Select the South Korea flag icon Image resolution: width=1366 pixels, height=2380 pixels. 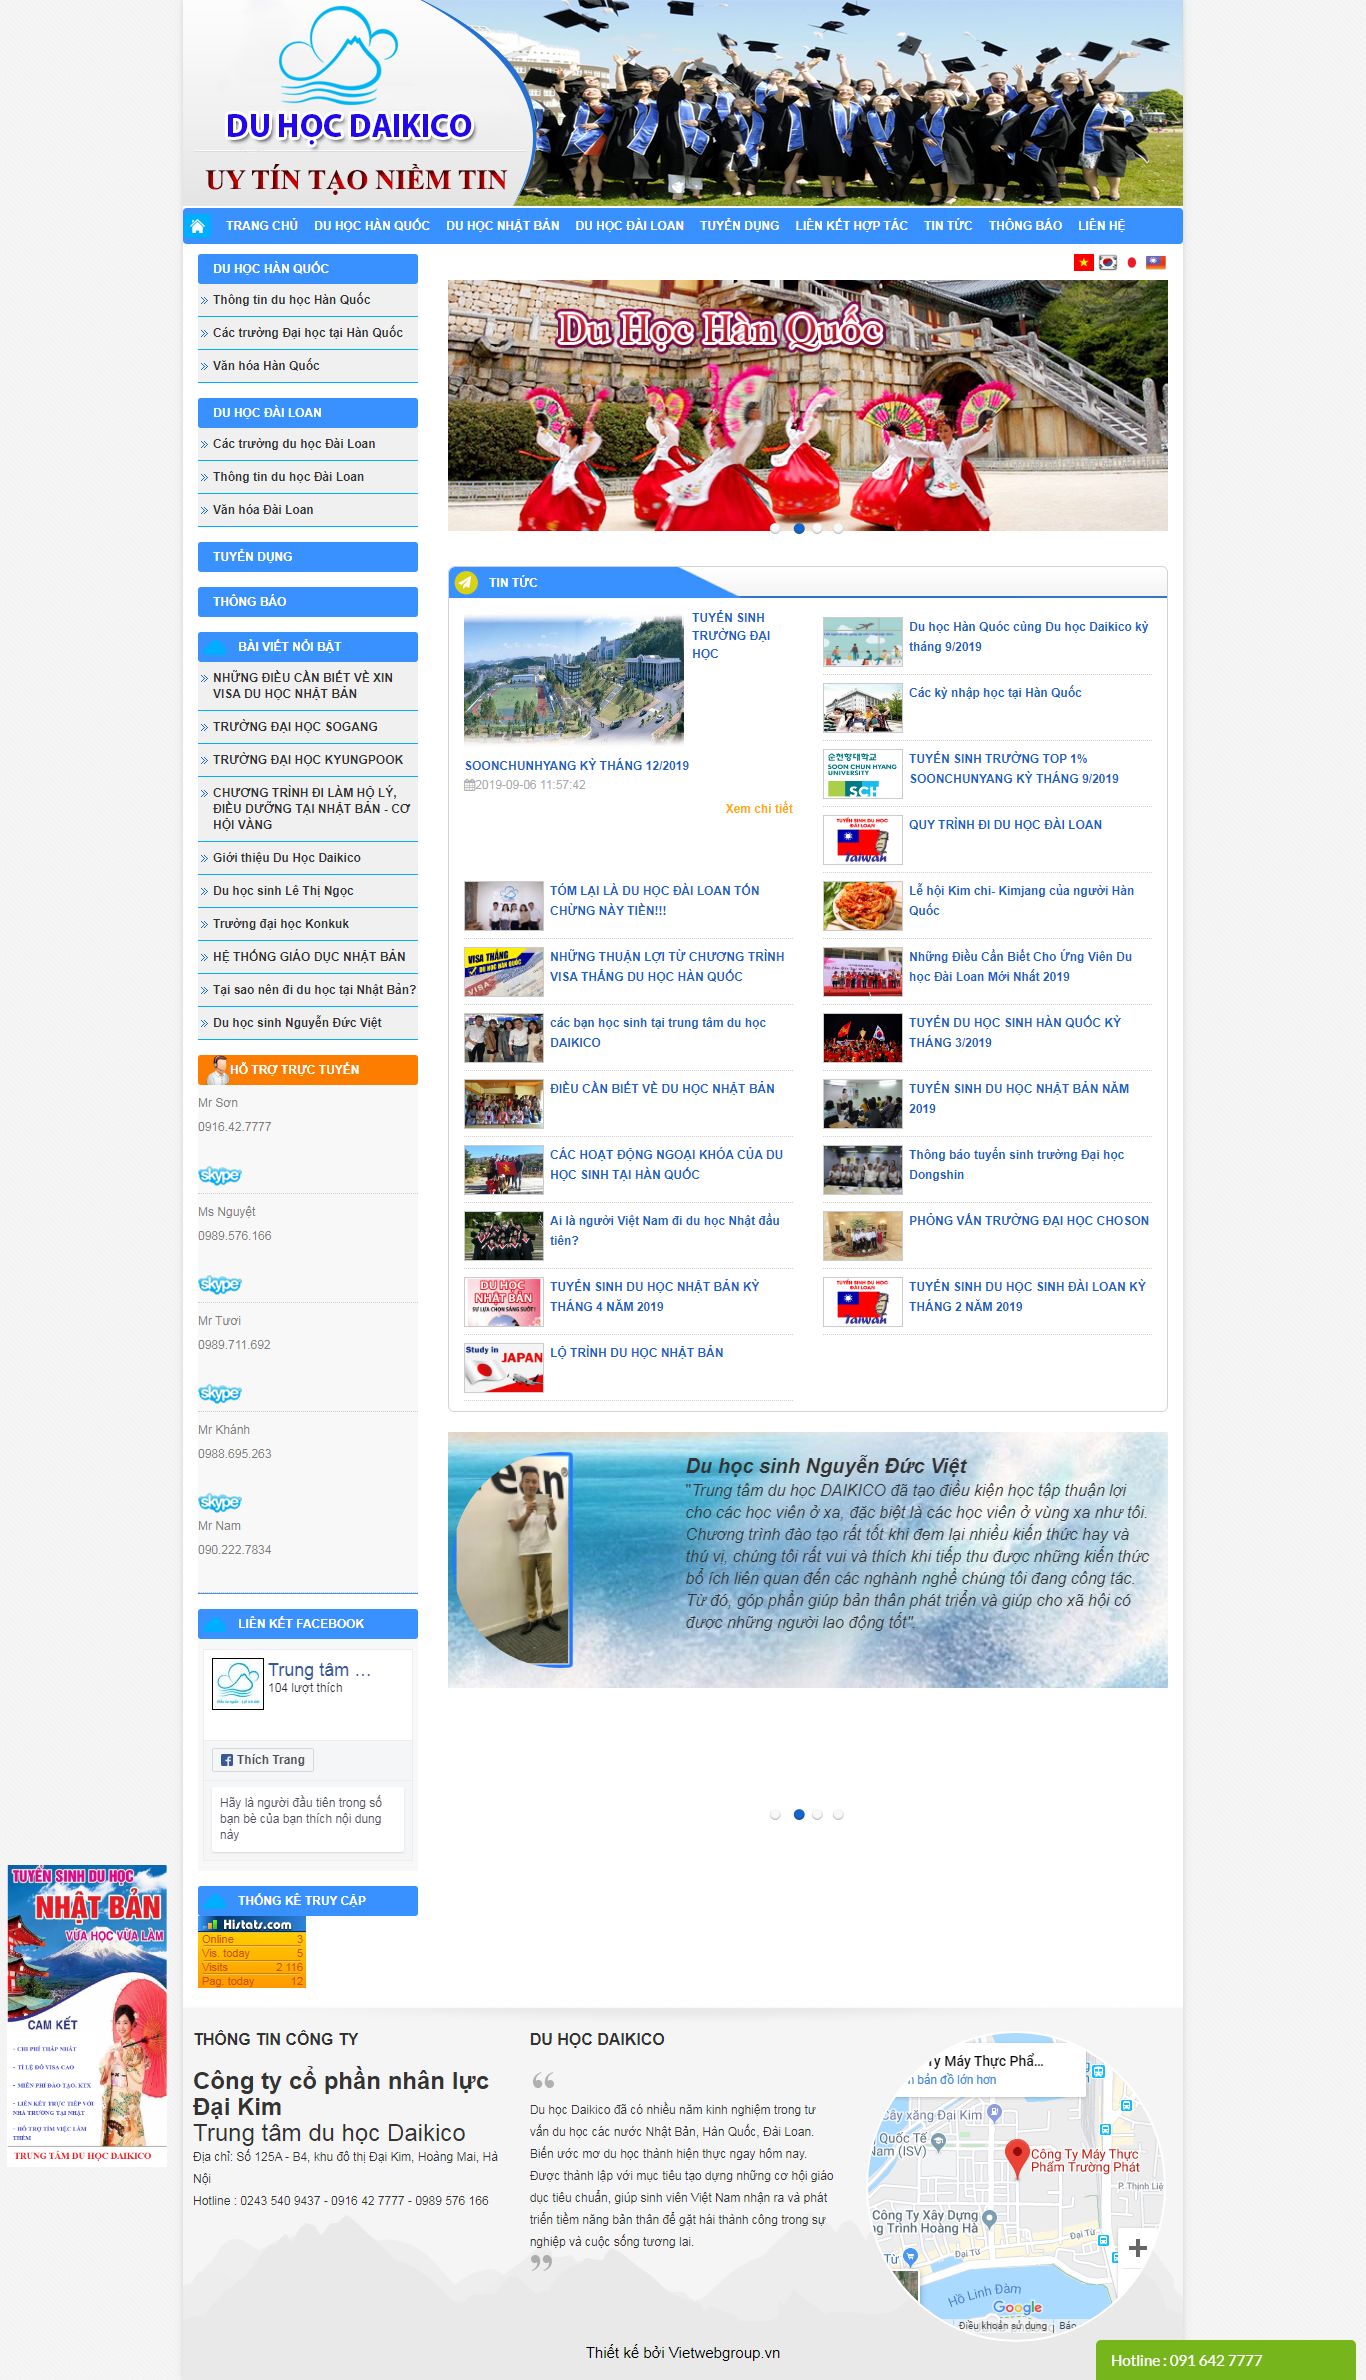coord(1108,262)
